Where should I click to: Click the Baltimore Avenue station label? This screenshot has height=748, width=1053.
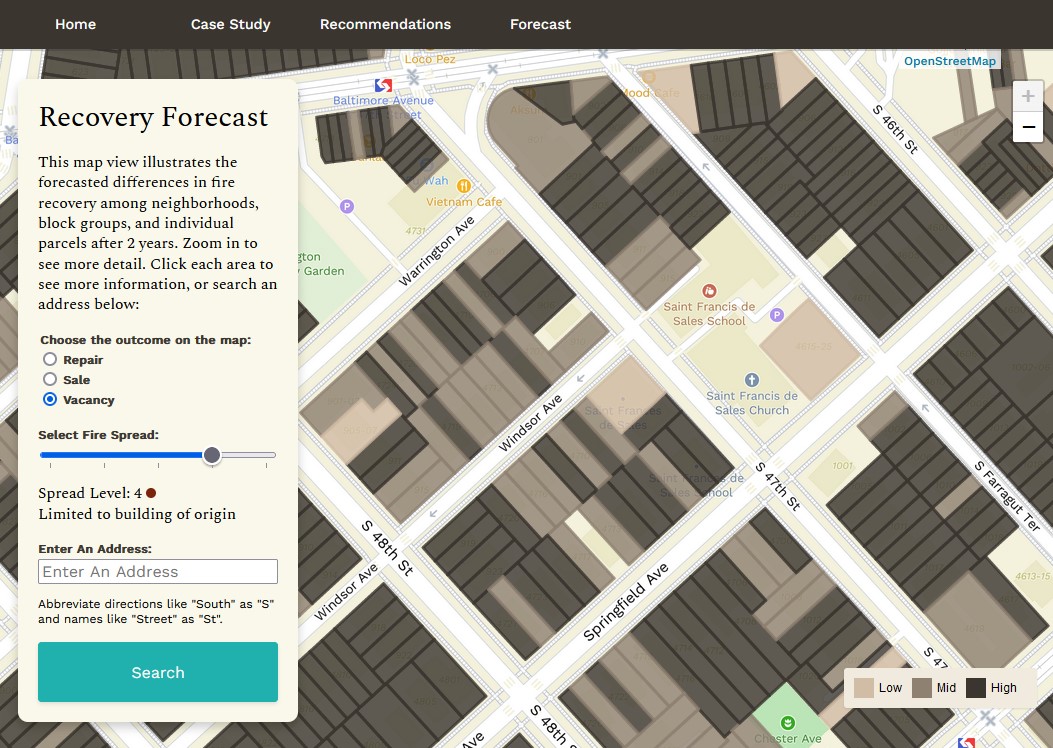pyautogui.click(x=383, y=101)
